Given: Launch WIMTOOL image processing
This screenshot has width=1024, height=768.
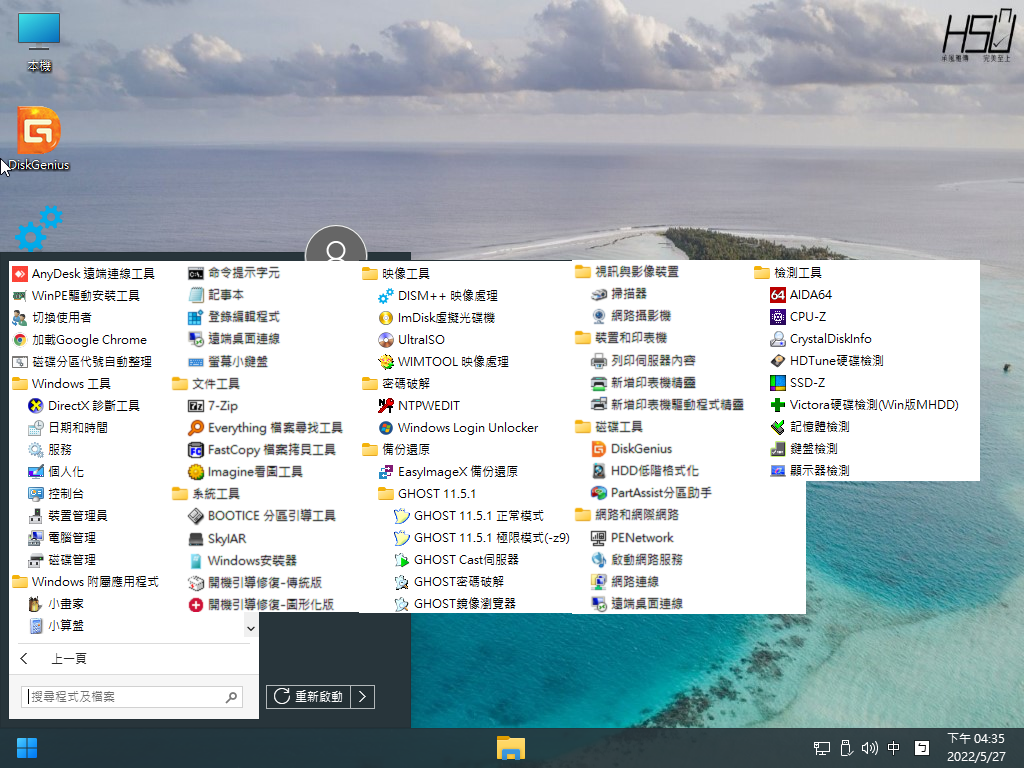Looking at the screenshot, I should click(x=443, y=362).
